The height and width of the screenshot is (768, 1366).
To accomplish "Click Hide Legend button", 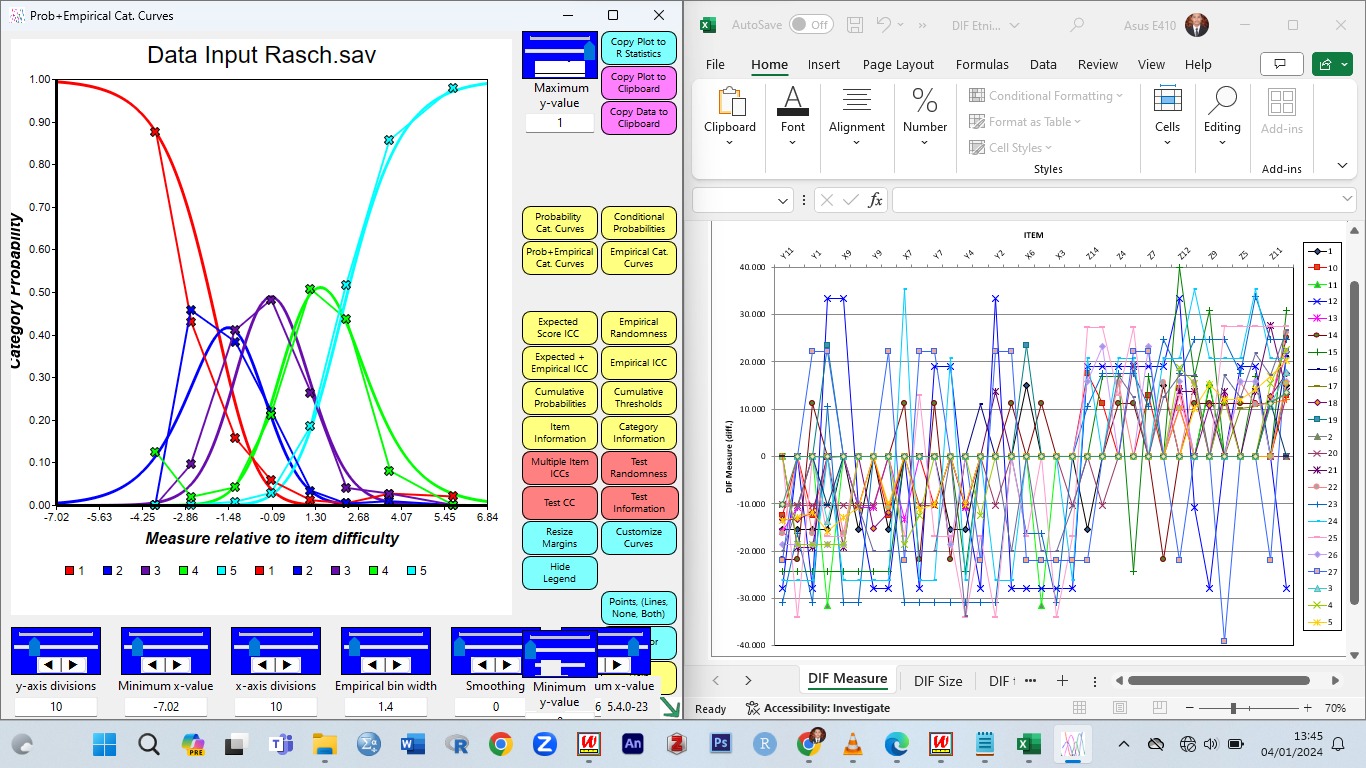I will [x=559, y=573].
